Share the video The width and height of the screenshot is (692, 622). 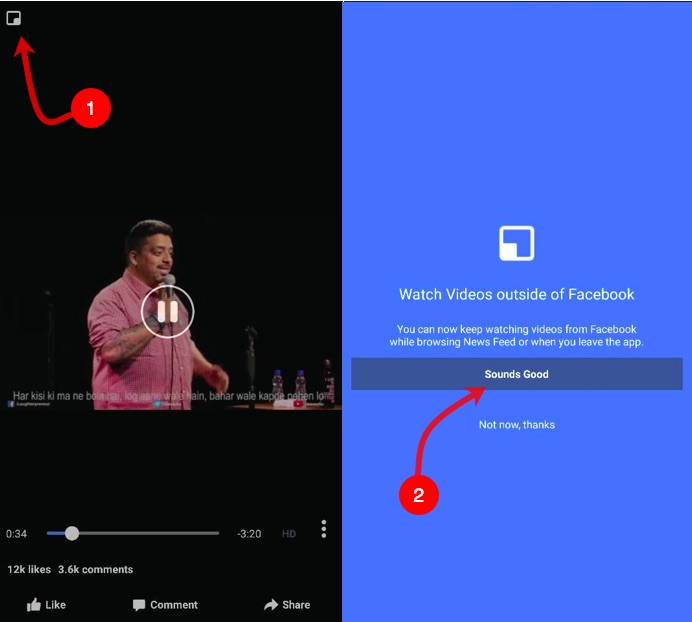287,605
